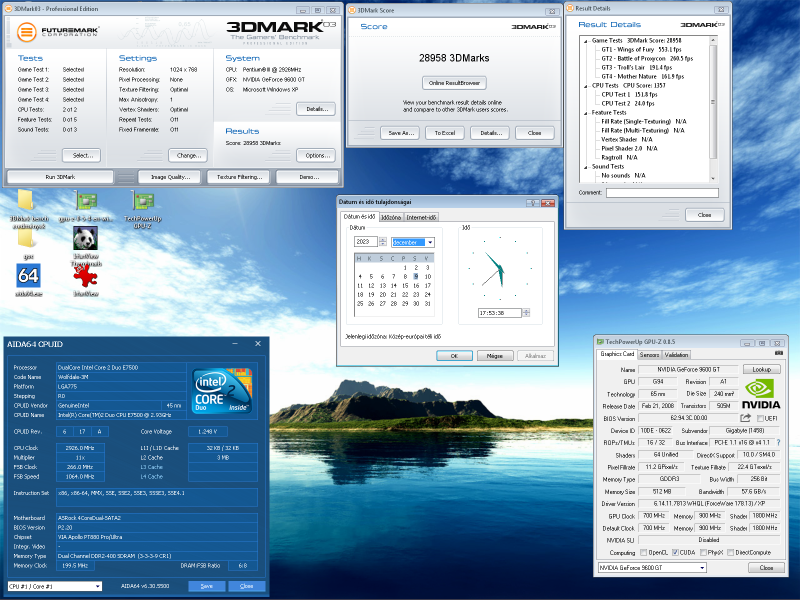The width and height of the screenshot is (800, 600).
Task: Switch to the Validation tab in GPU-Z
Action: (x=676, y=355)
